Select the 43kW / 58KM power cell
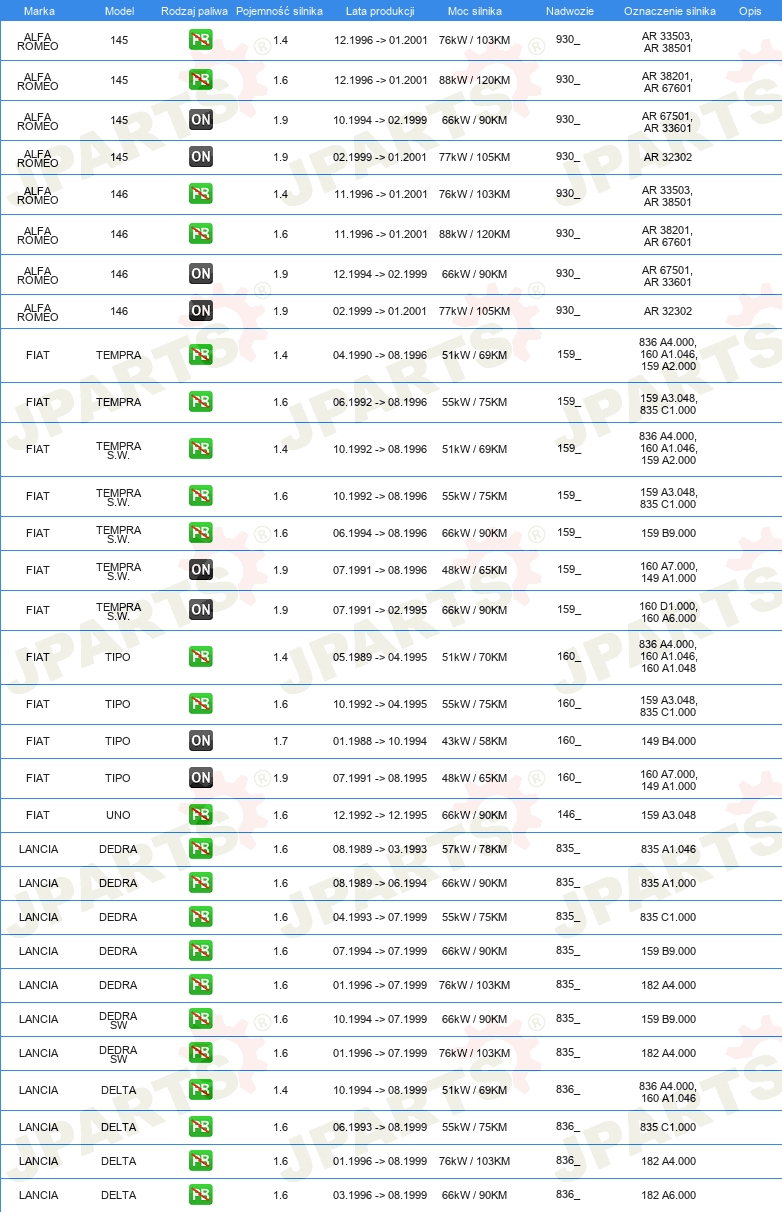 coord(474,741)
